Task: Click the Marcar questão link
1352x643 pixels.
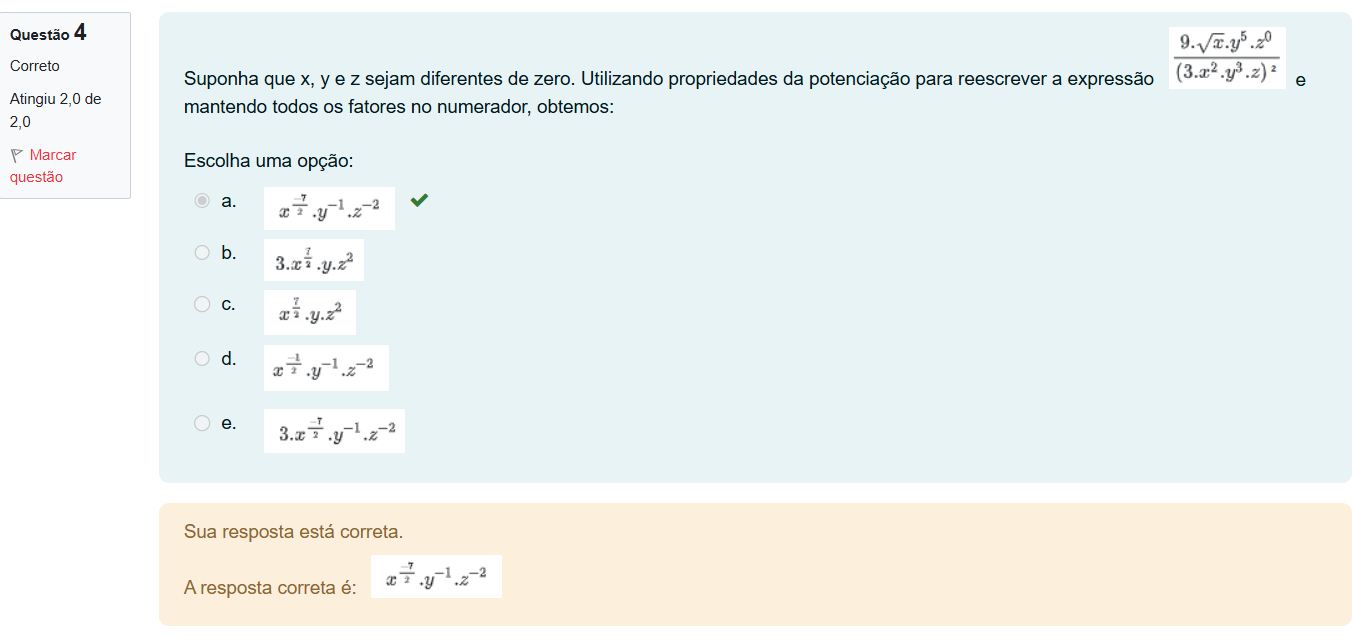Action: click(43, 166)
